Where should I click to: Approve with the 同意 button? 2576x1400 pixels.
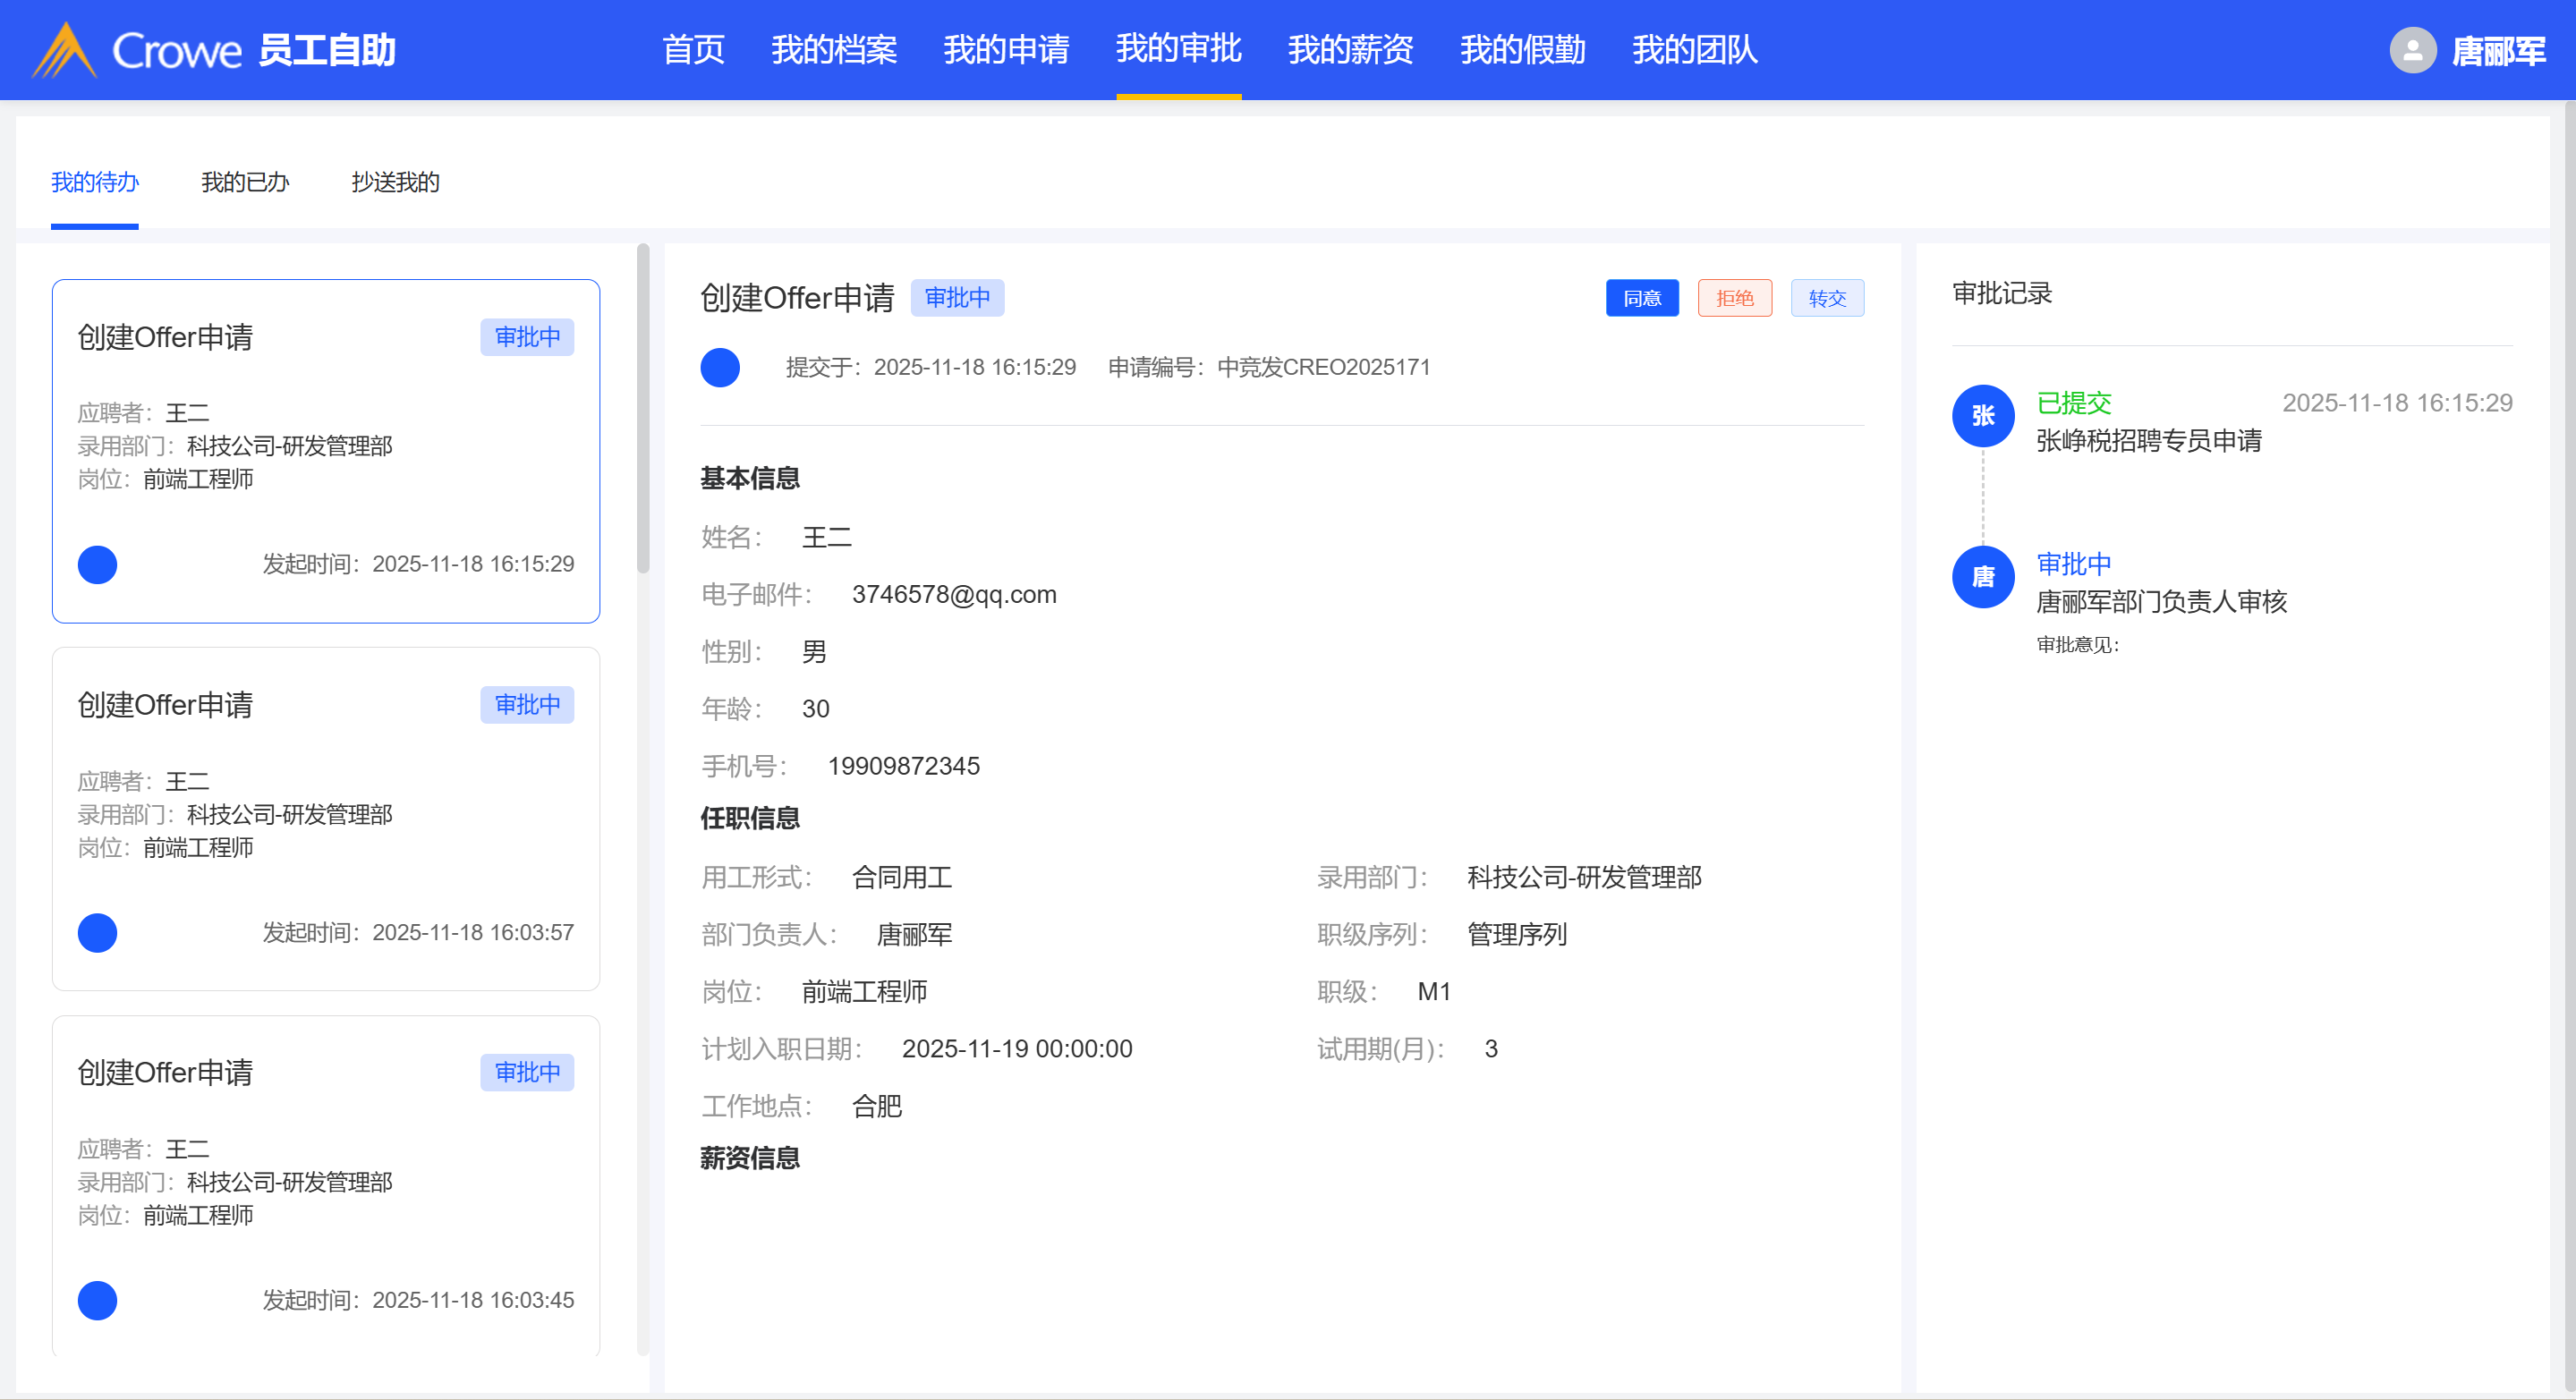[x=1641, y=298]
